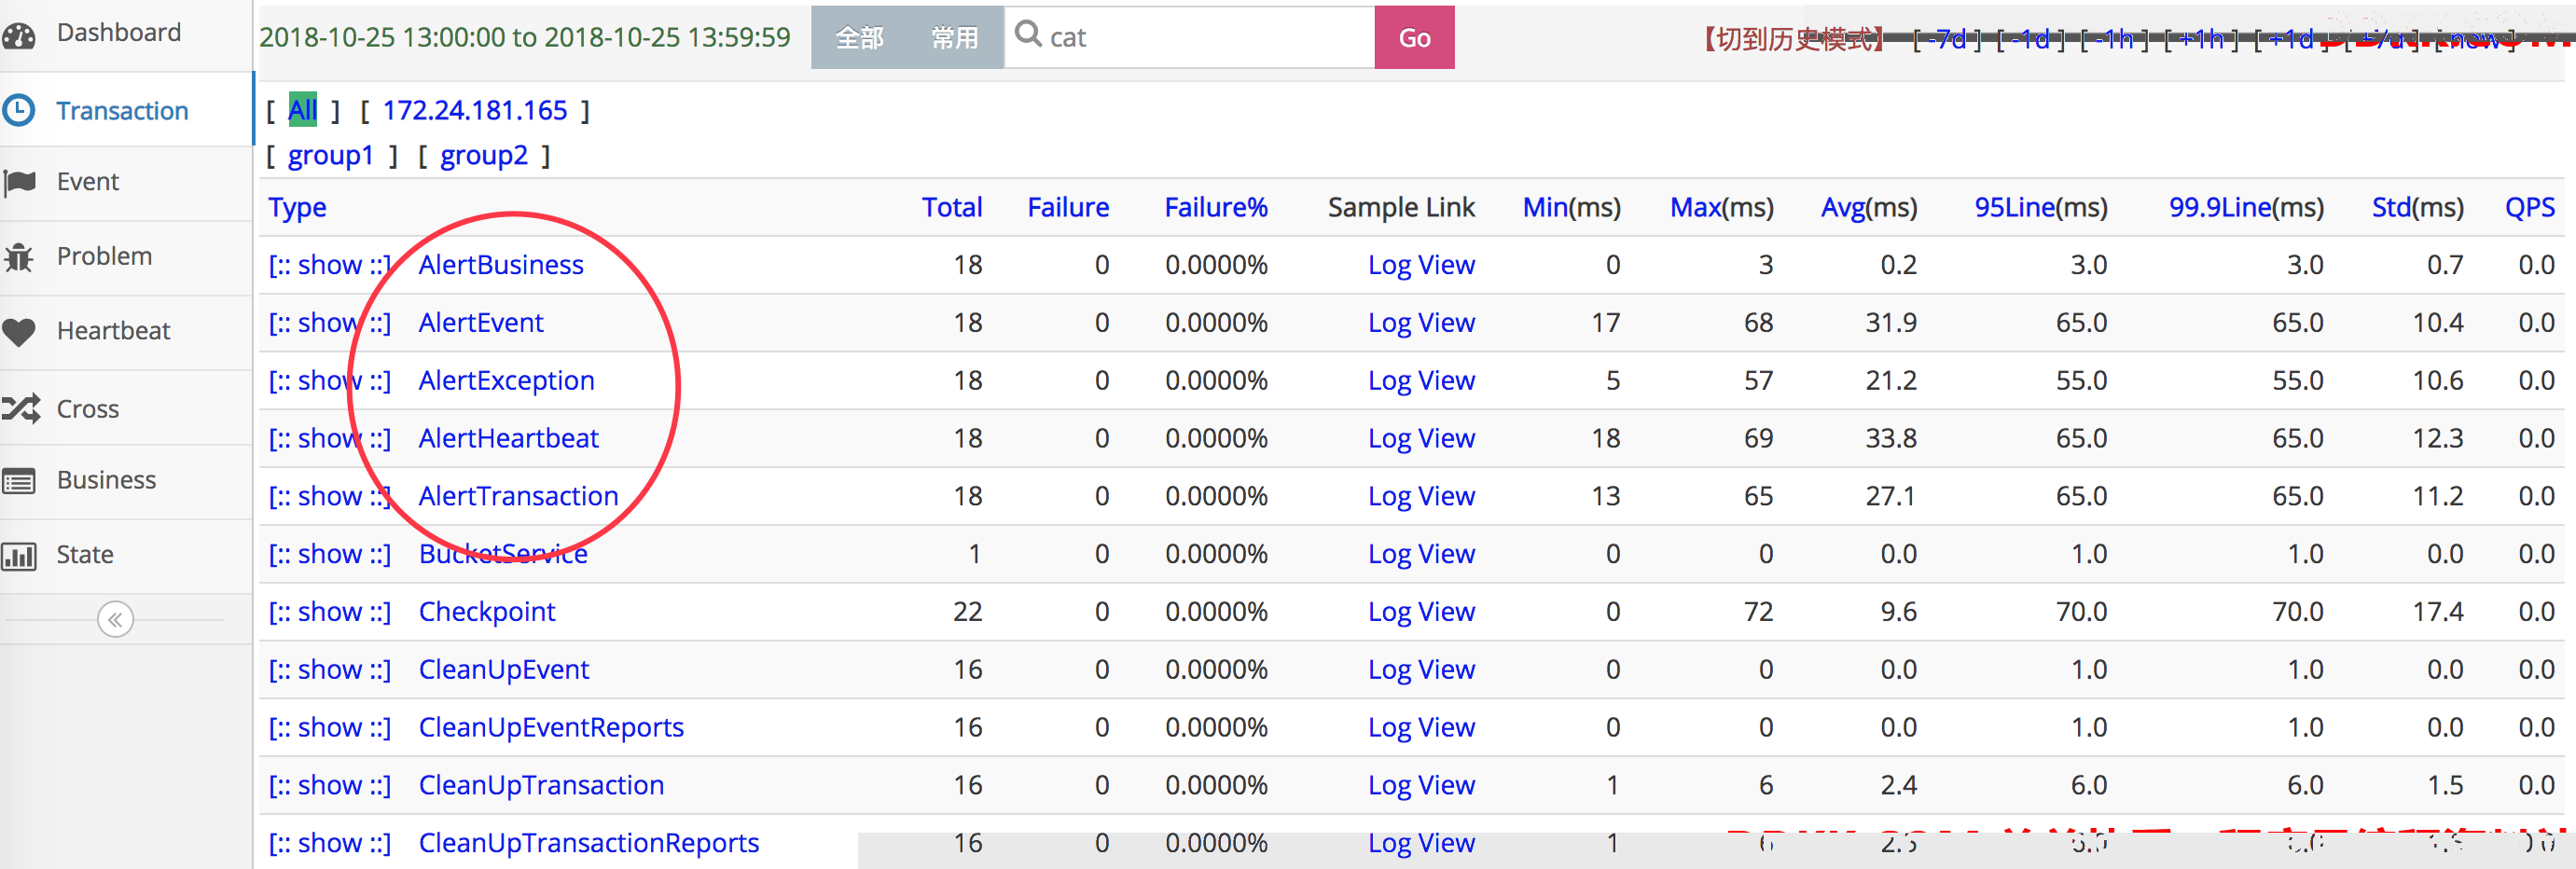This screenshot has width=2576, height=869.
Task: Click the Problem bug icon
Action: (x=19, y=257)
